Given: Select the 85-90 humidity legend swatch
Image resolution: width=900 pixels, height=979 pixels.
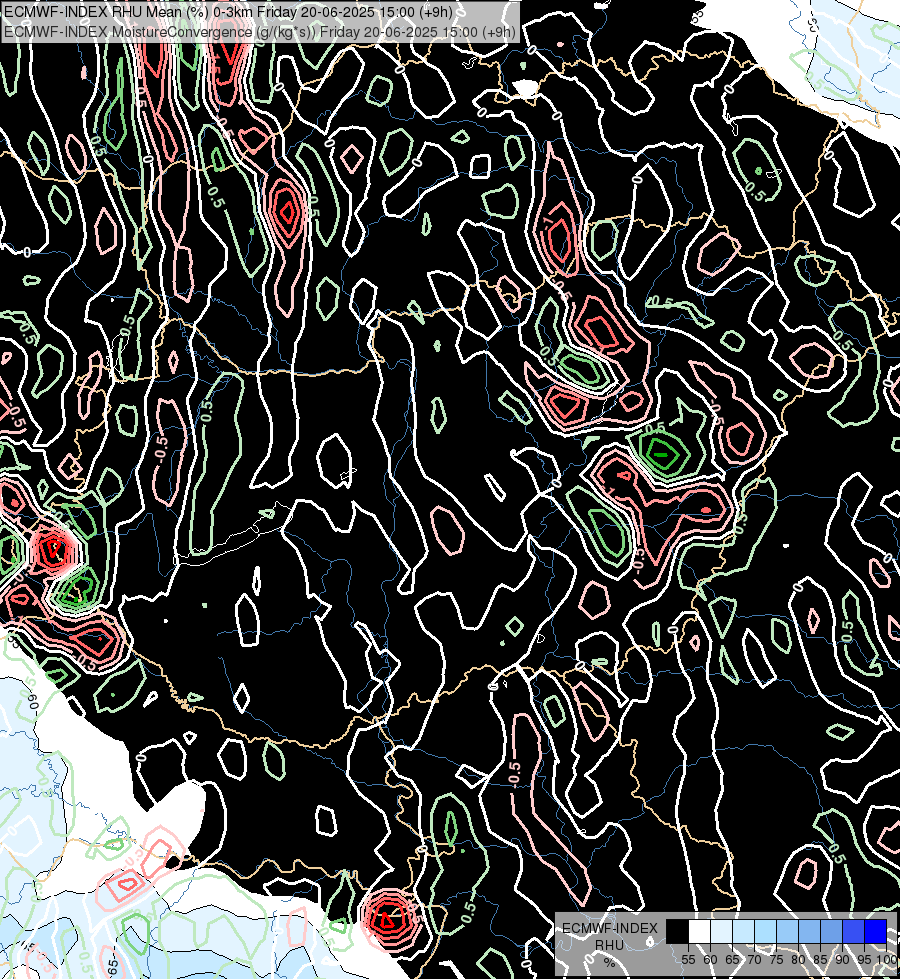Looking at the screenshot, I should [831, 932].
